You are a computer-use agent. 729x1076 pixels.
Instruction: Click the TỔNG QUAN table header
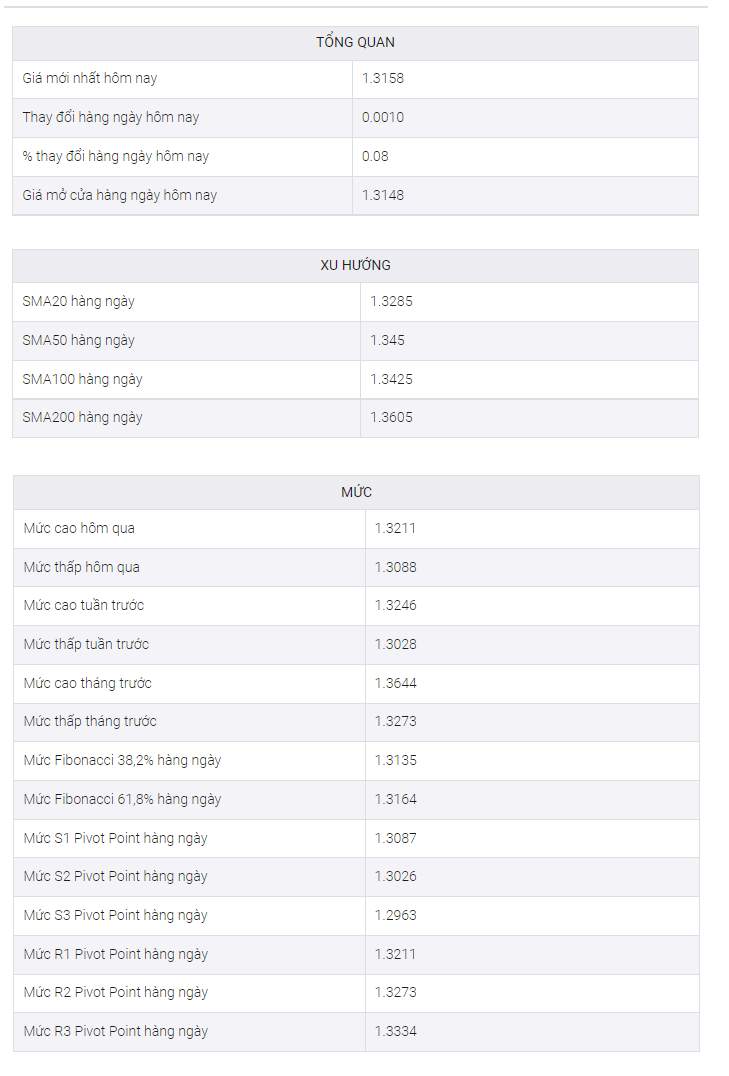(x=355, y=43)
